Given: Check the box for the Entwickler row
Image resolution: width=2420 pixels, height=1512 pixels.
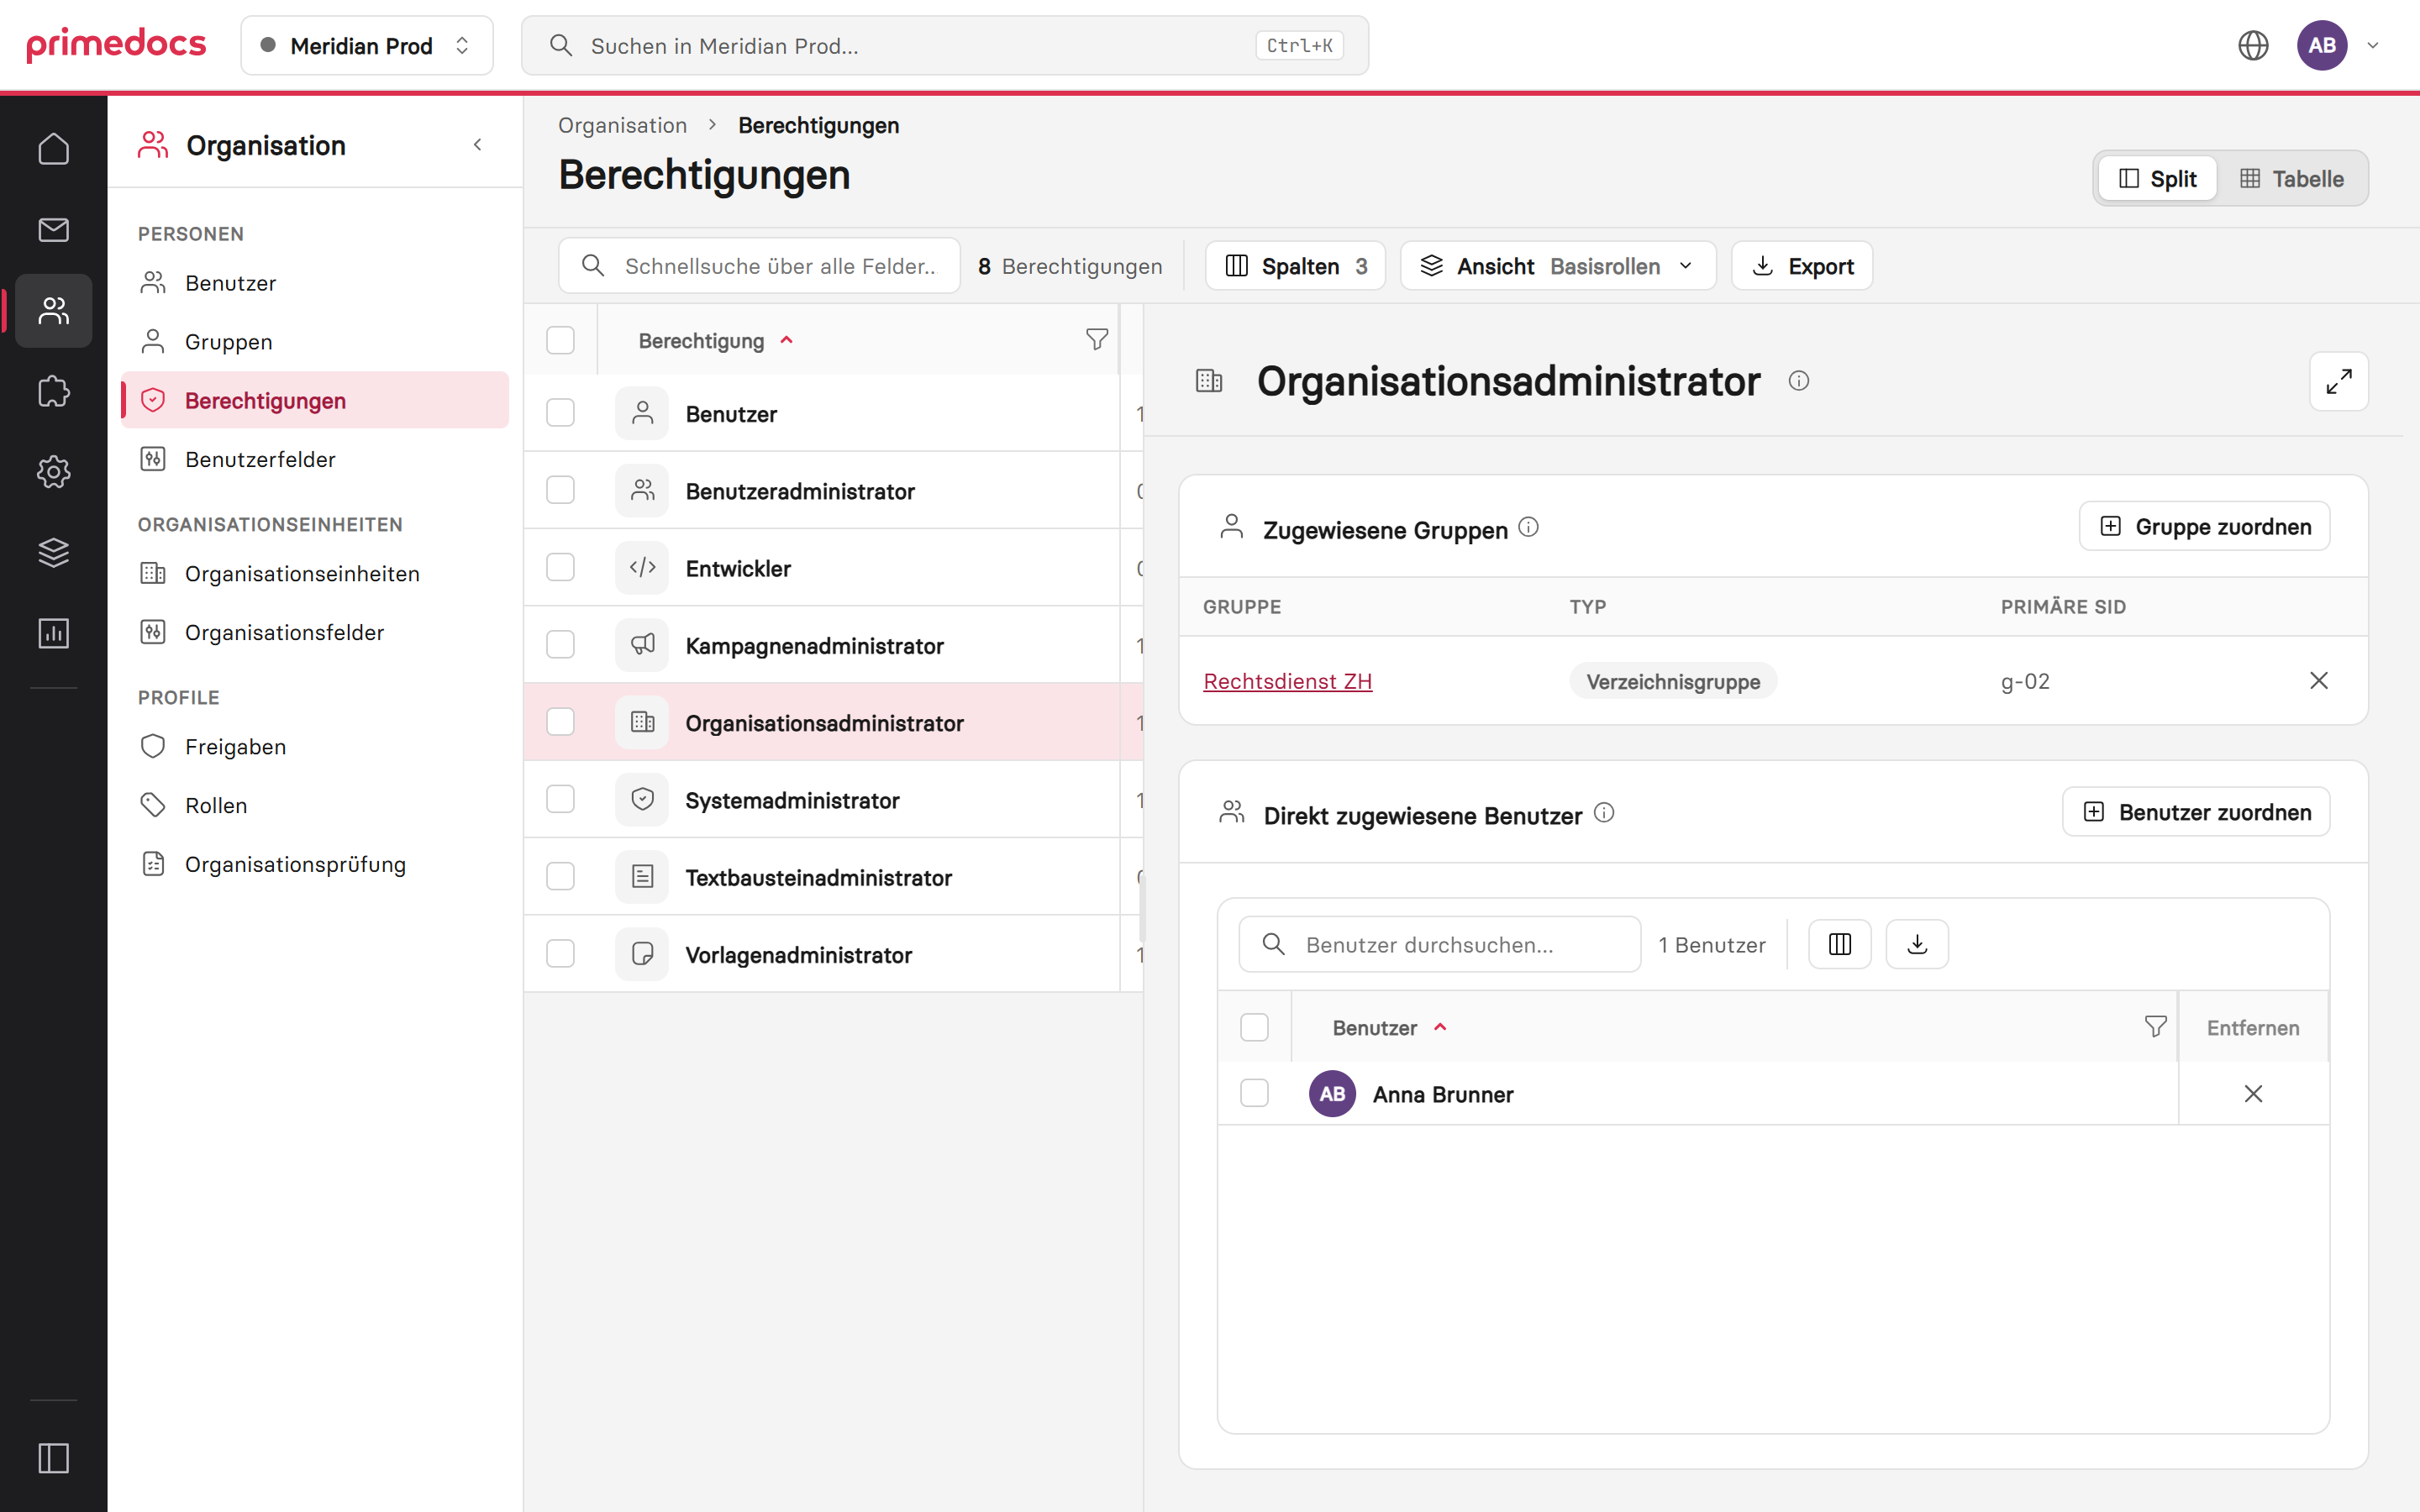Looking at the screenshot, I should [x=560, y=567].
